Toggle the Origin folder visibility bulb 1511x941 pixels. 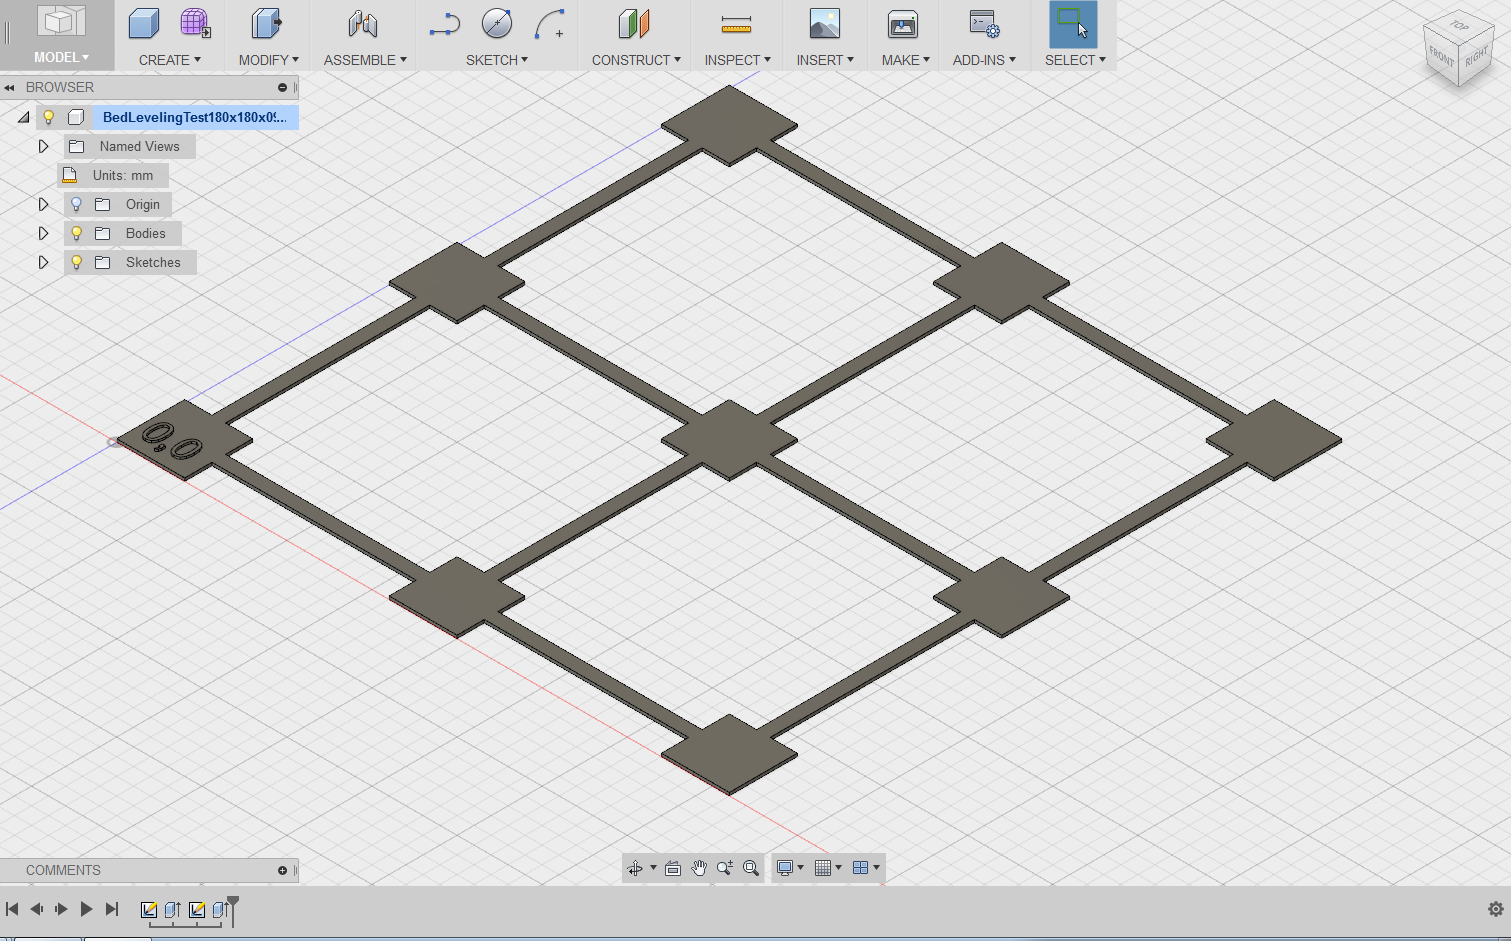click(x=76, y=204)
